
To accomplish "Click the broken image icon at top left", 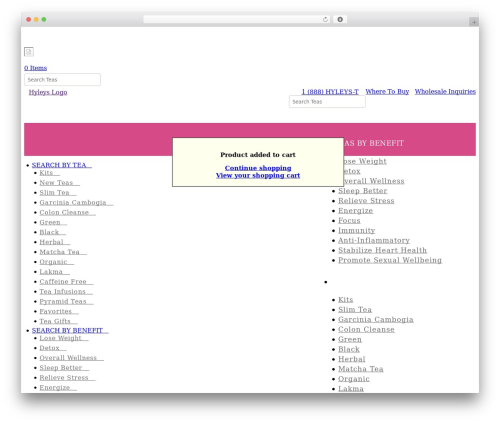I will tap(29, 52).
